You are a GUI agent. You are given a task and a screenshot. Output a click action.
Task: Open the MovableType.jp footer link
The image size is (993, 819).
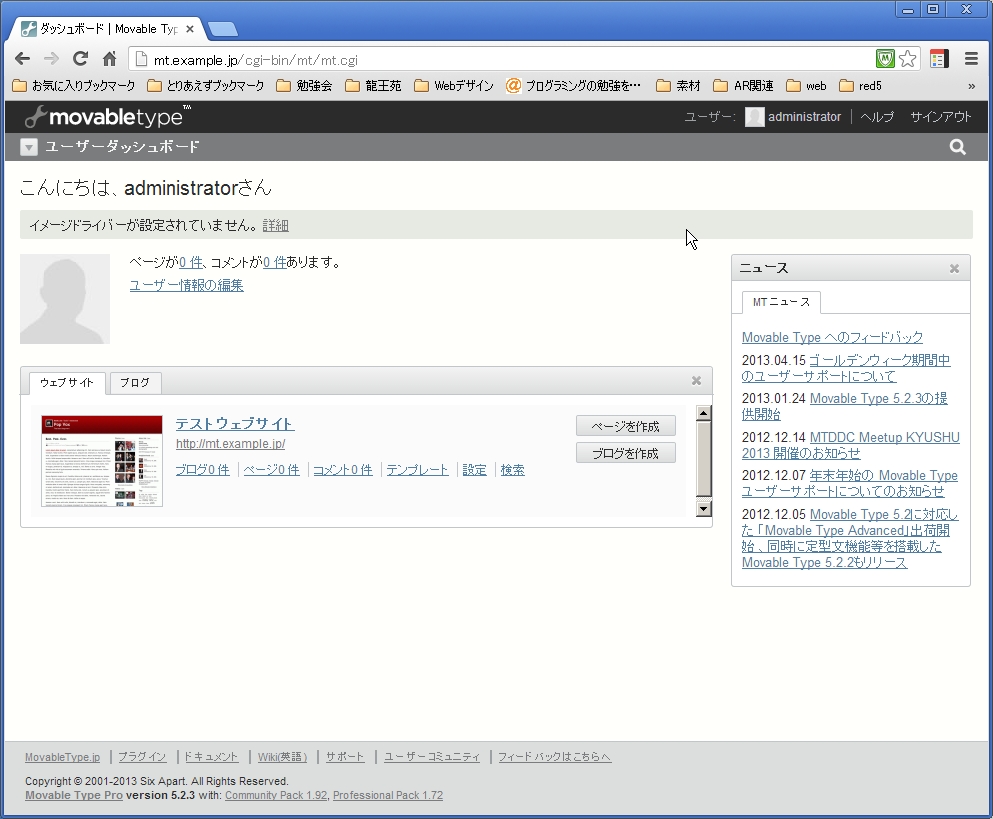click(x=63, y=757)
